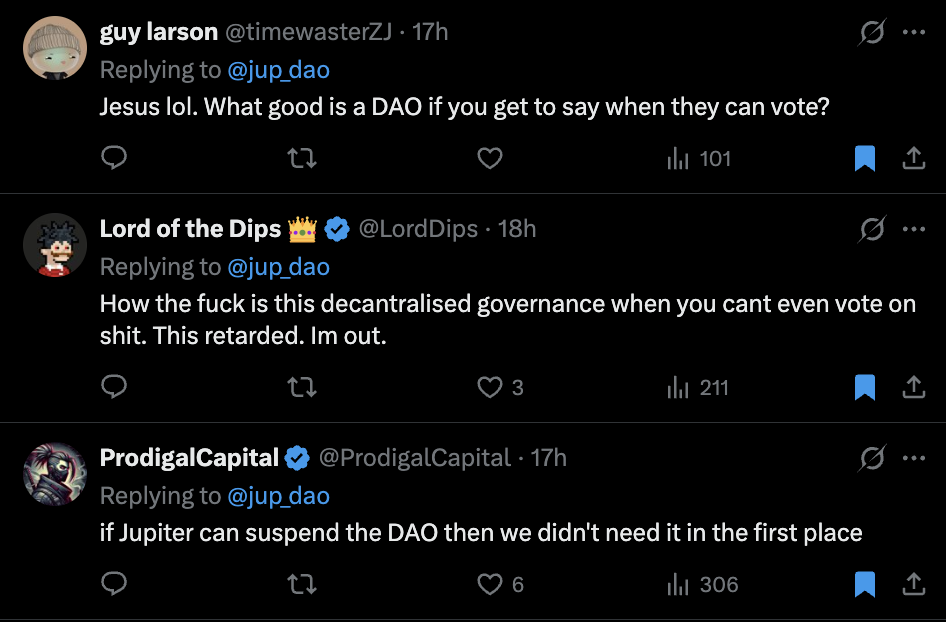Retweet Lord of the Dips' reply
This screenshot has width=946, height=622.
point(302,387)
